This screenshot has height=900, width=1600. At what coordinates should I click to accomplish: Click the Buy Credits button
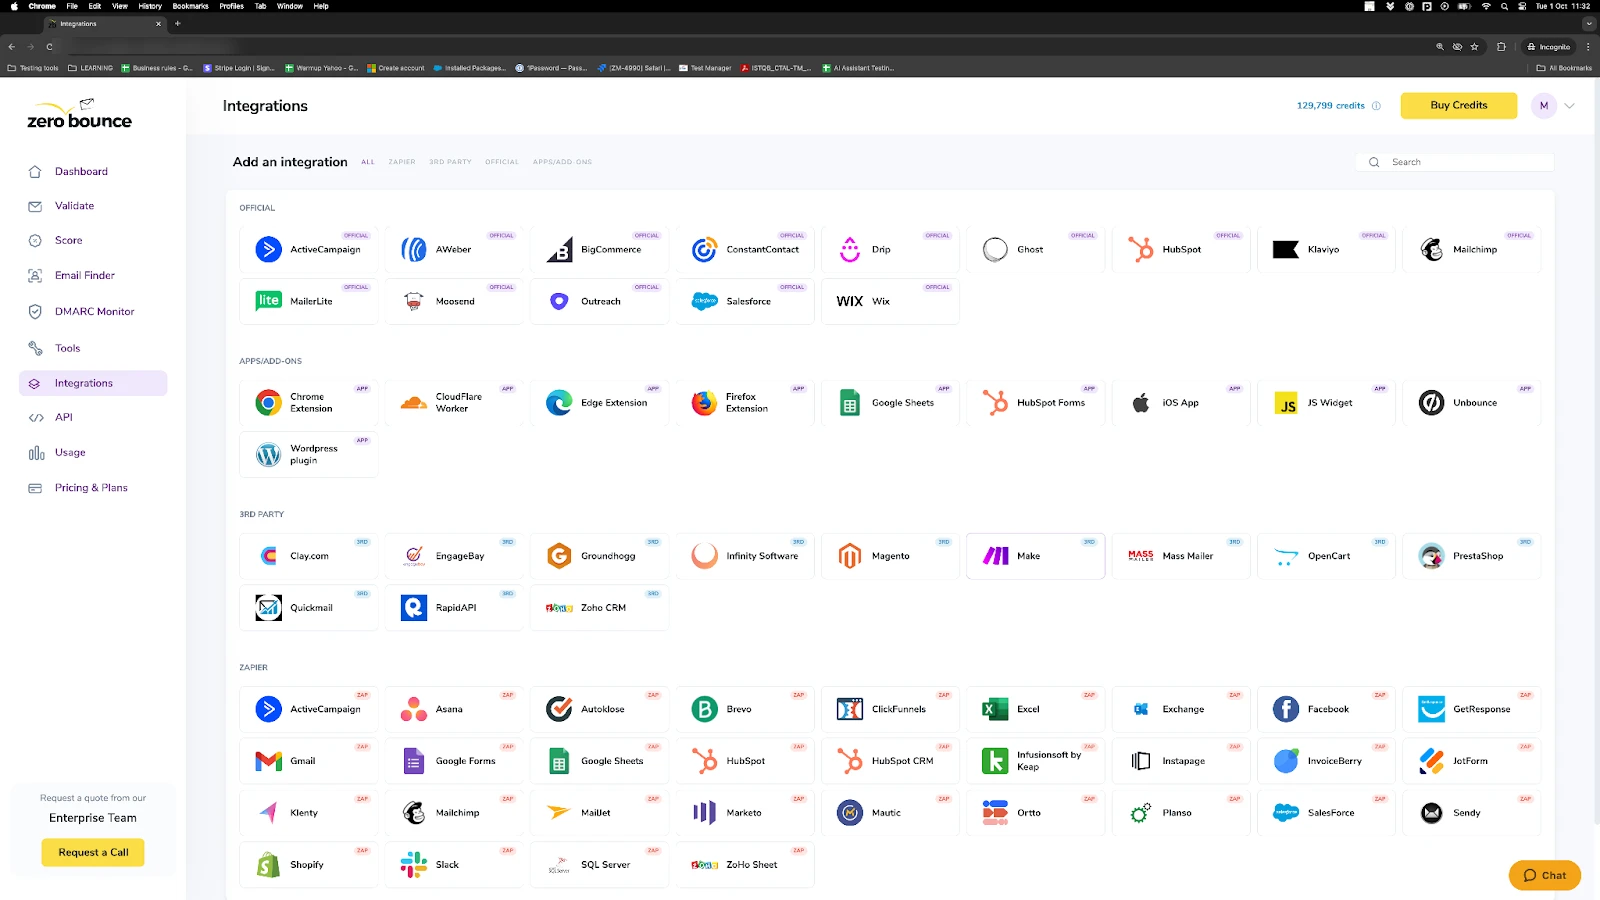pyautogui.click(x=1457, y=105)
